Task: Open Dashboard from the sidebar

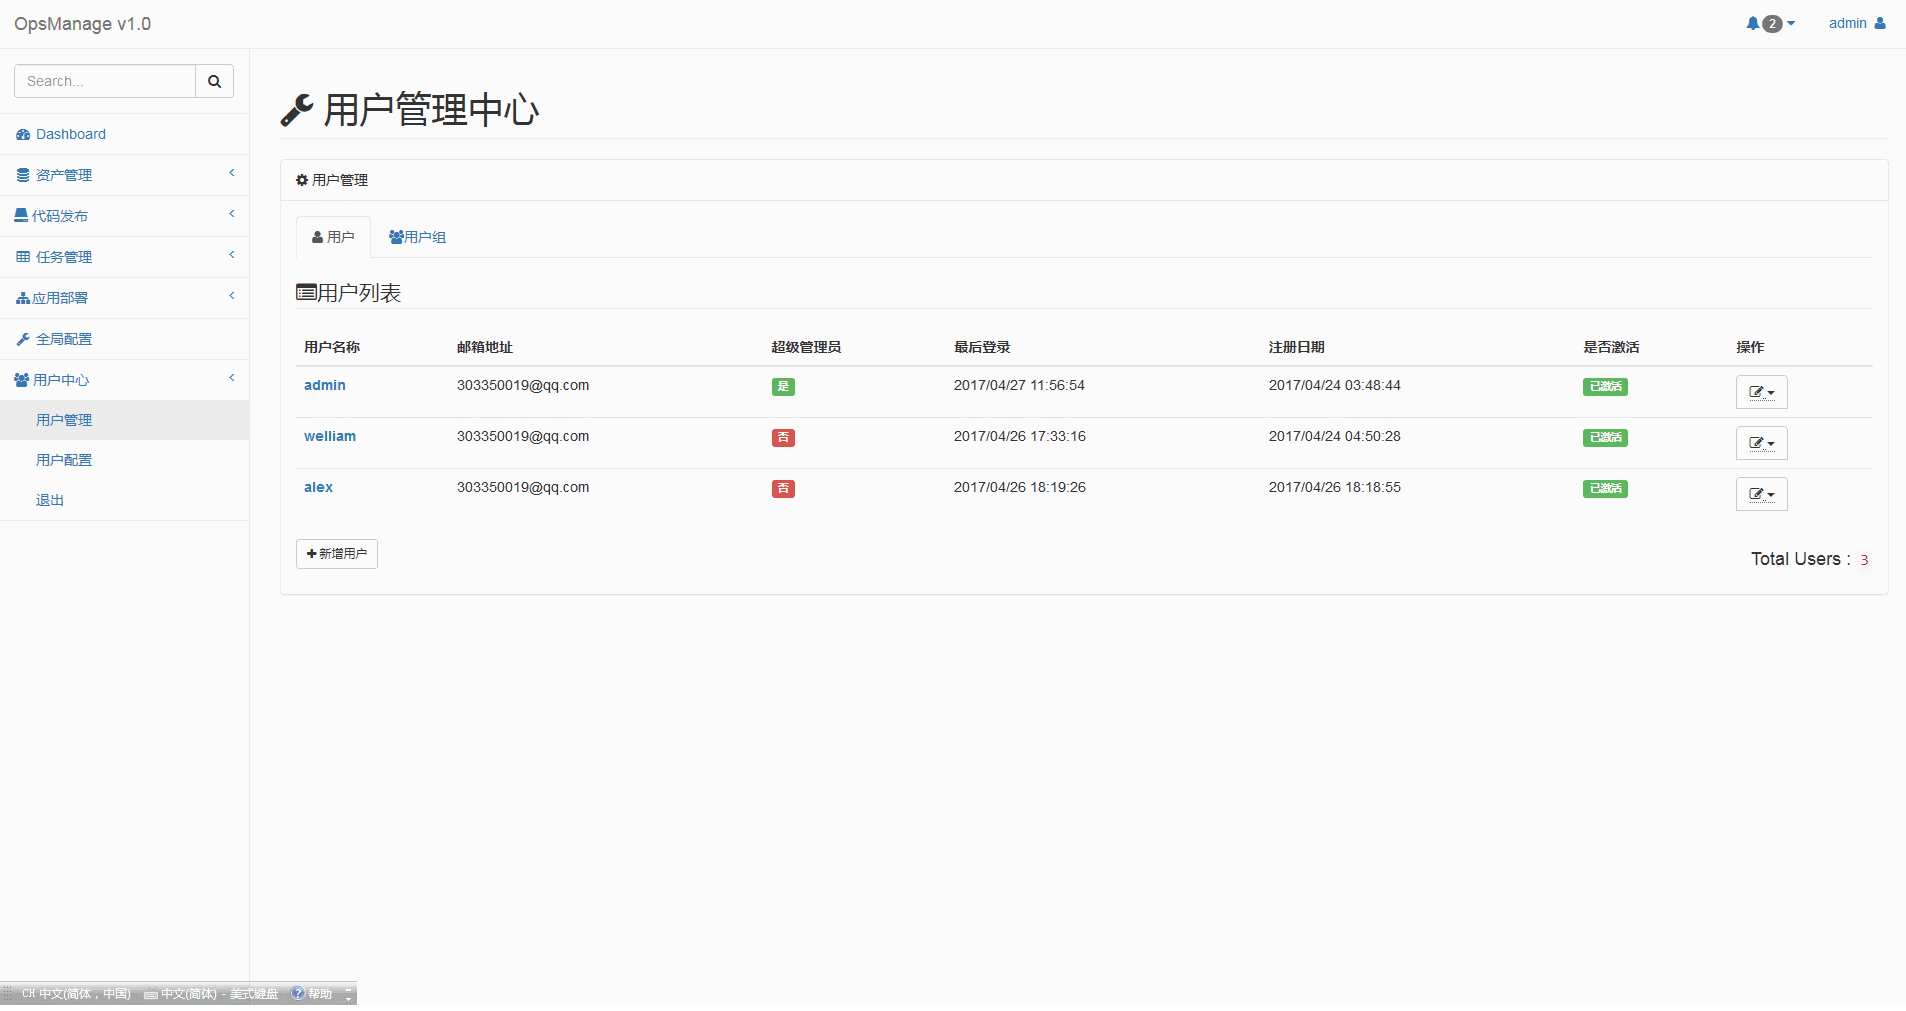Action: pyautogui.click(x=70, y=134)
